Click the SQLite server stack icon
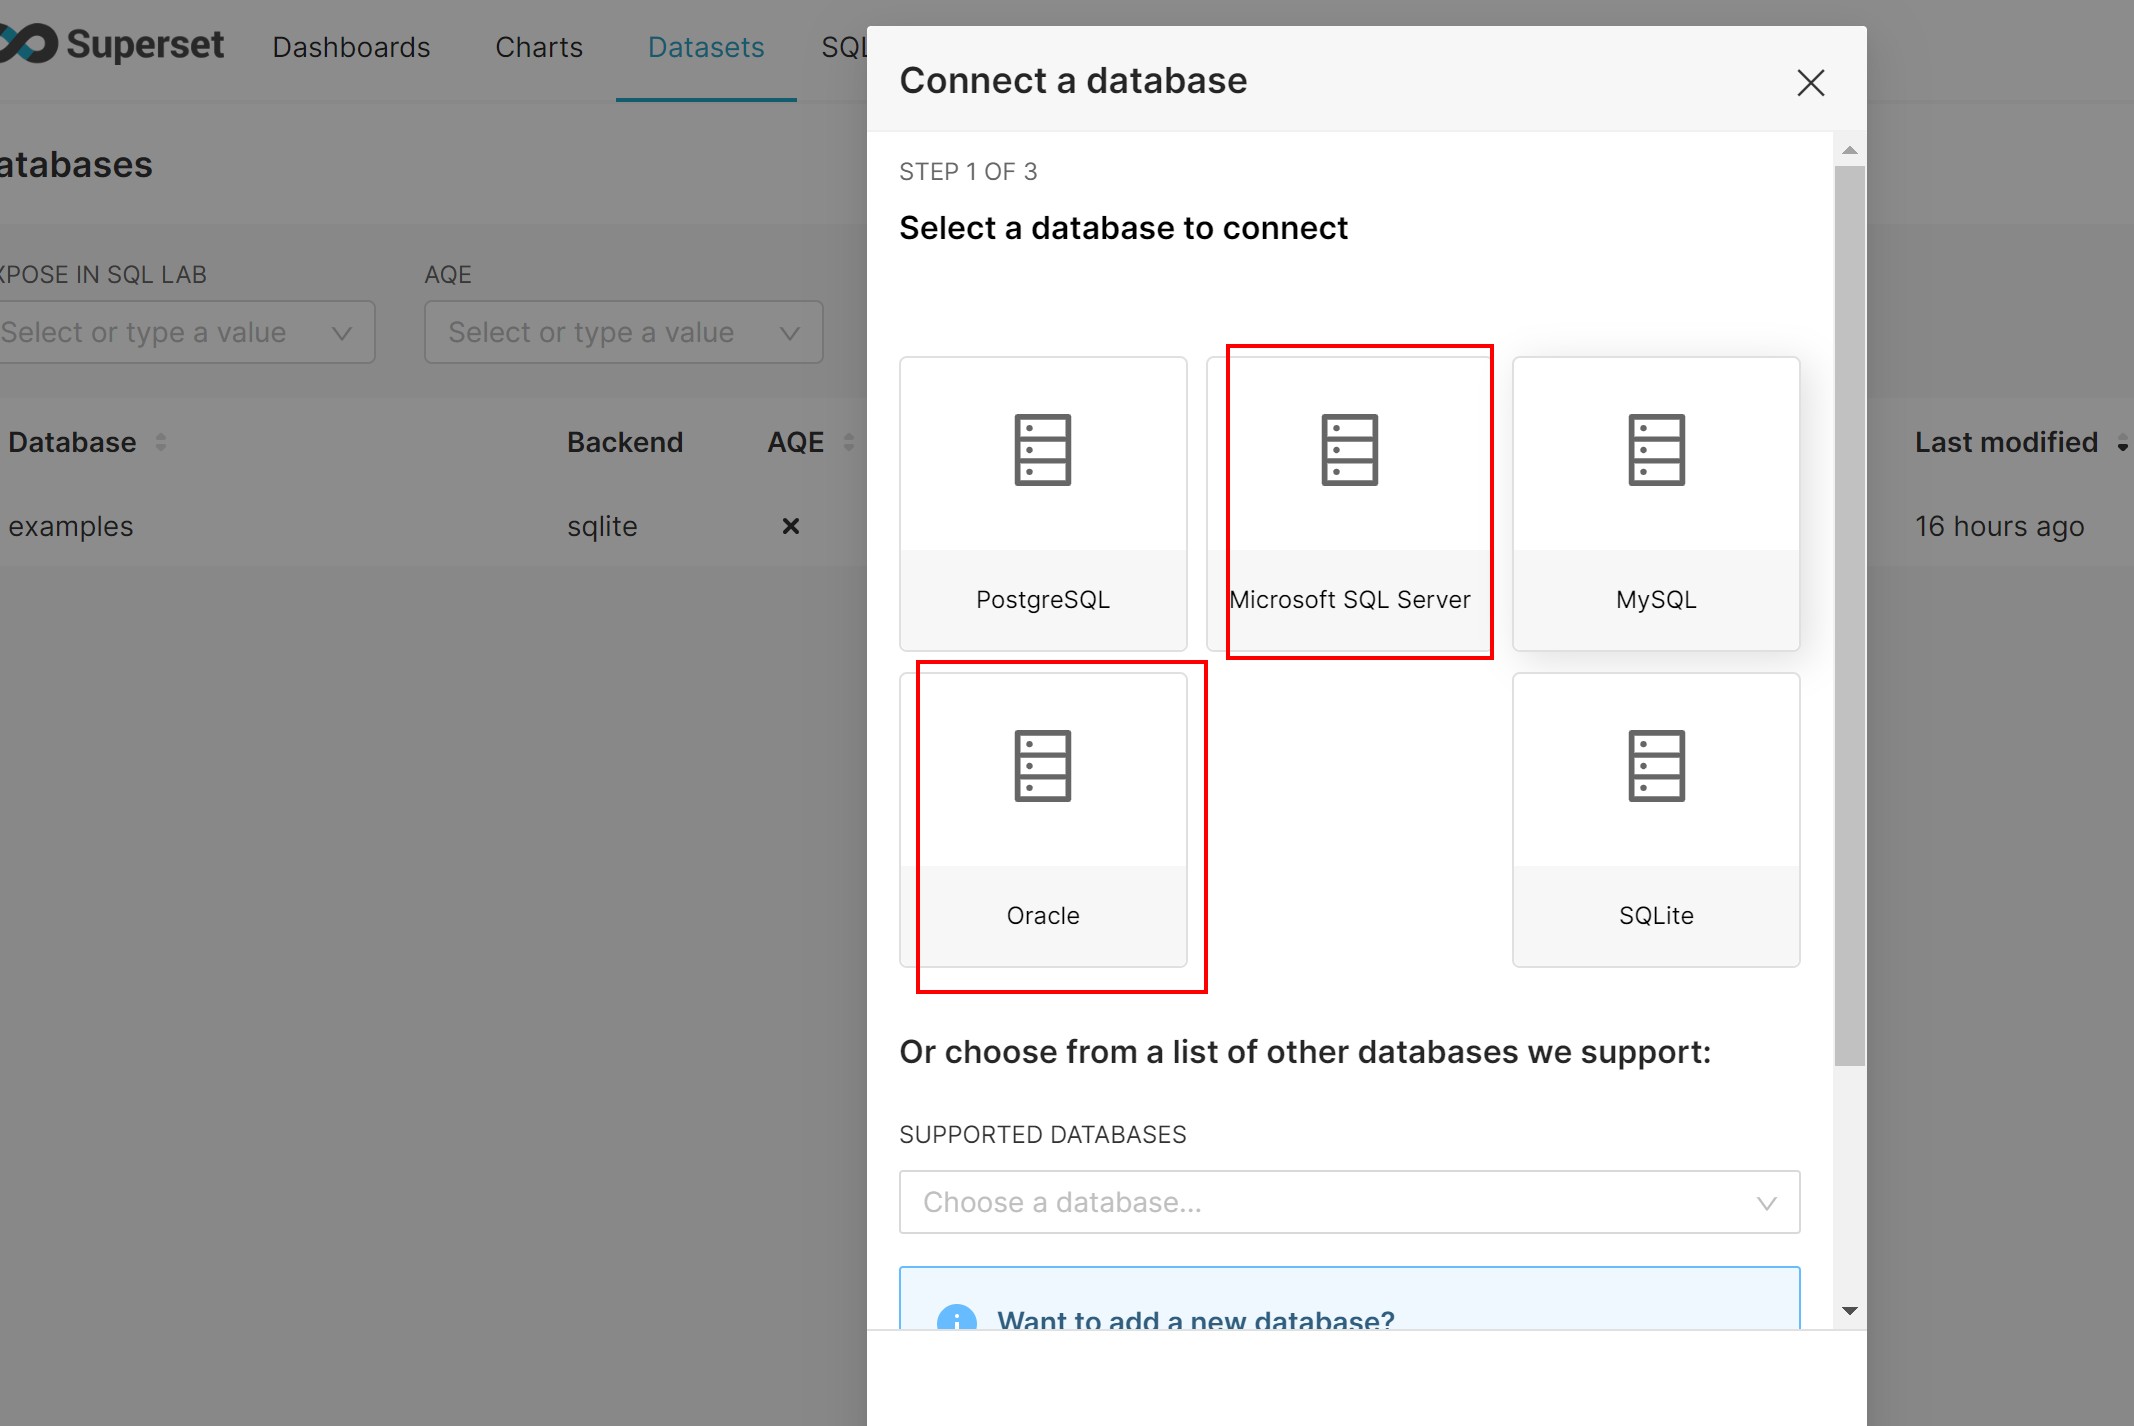Viewport: 2134px width, 1426px height. tap(1656, 766)
